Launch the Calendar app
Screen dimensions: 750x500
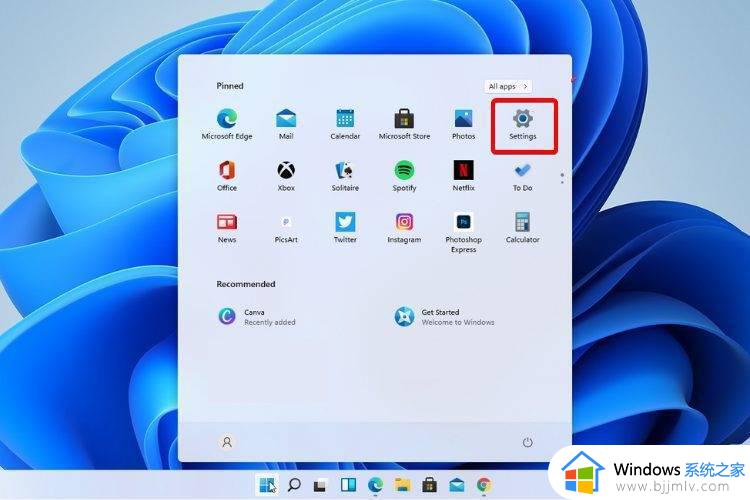point(345,124)
